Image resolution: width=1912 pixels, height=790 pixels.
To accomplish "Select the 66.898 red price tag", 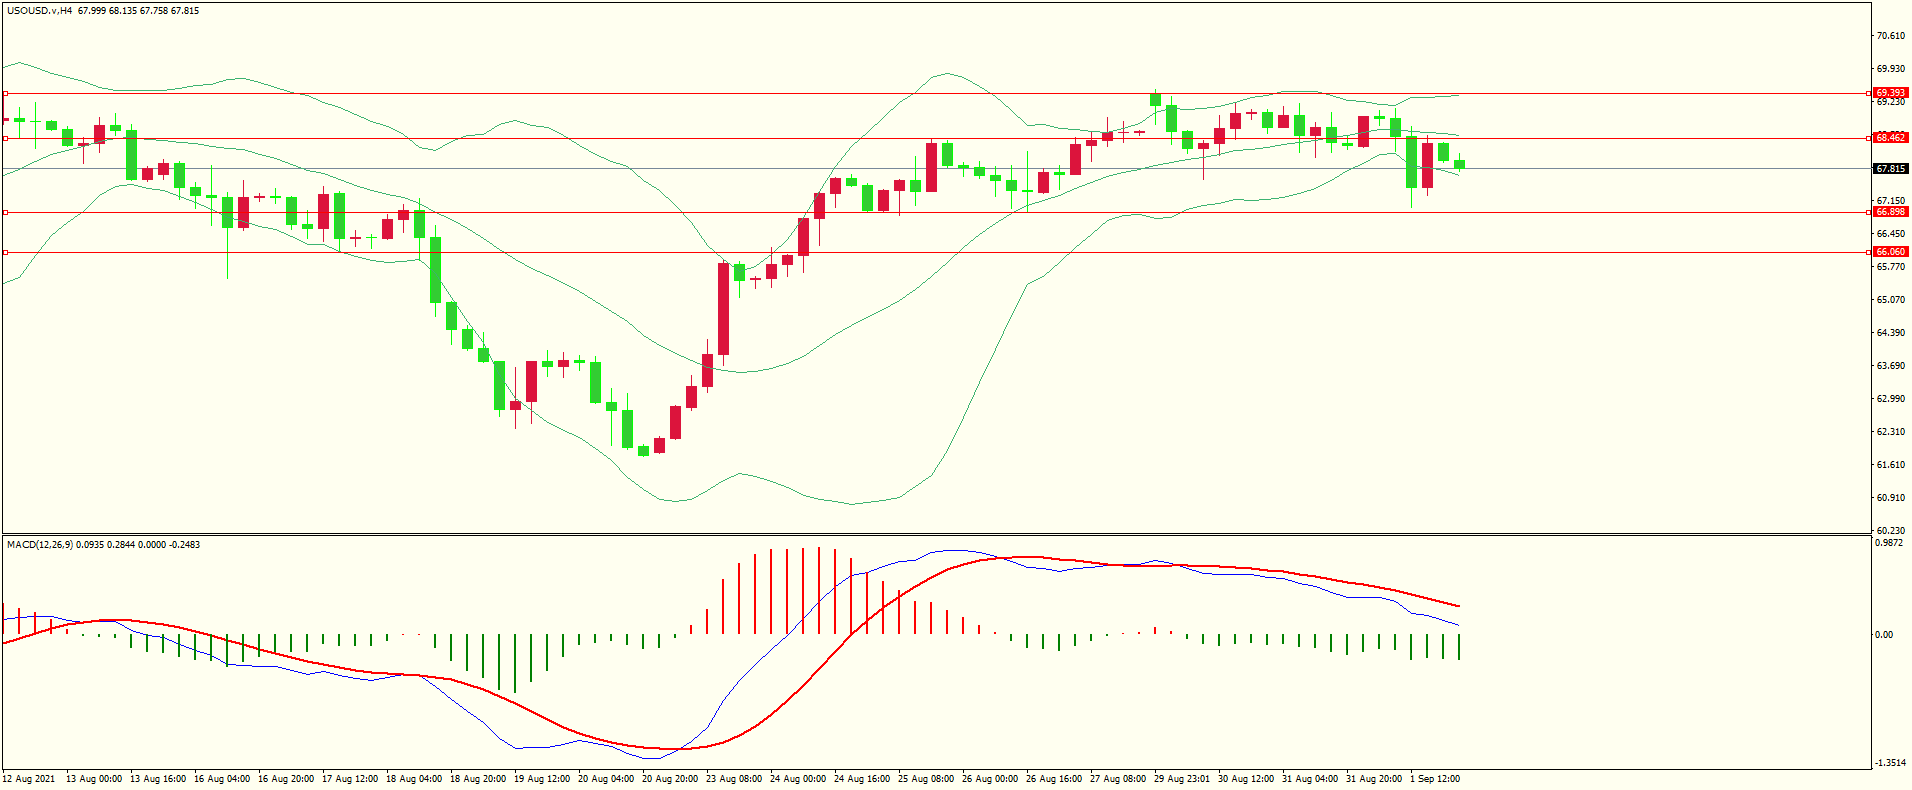I will click(x=1890, y=212).
